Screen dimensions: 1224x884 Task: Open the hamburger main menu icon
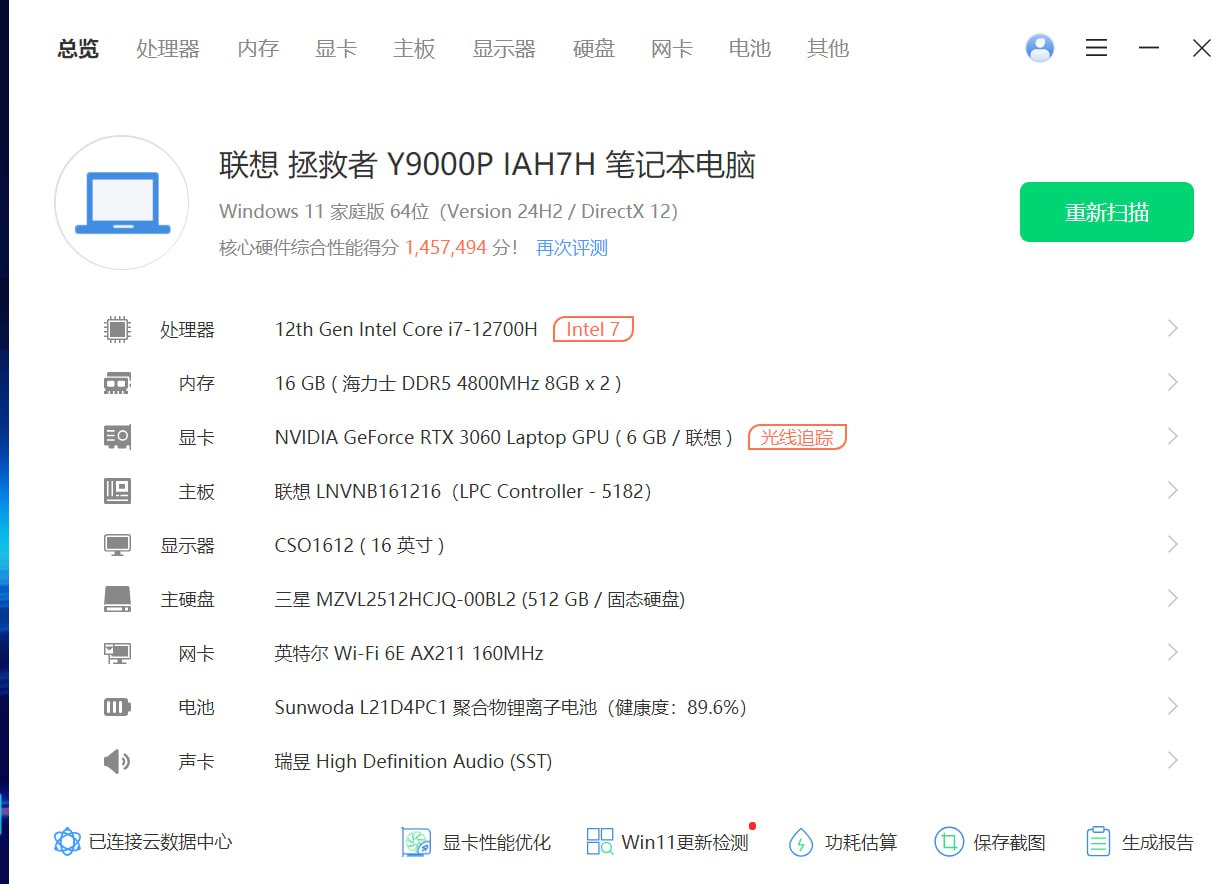coord(1097,48)
